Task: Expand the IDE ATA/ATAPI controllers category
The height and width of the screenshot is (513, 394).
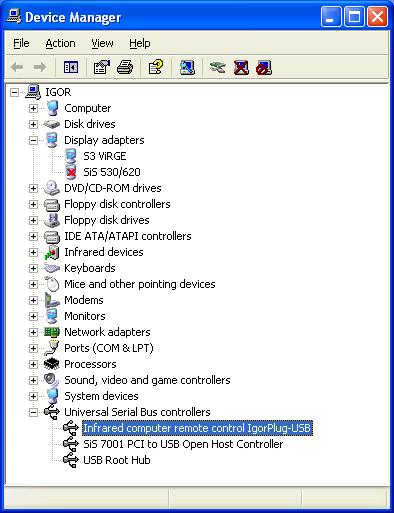Action: click(x=33, y=236)
